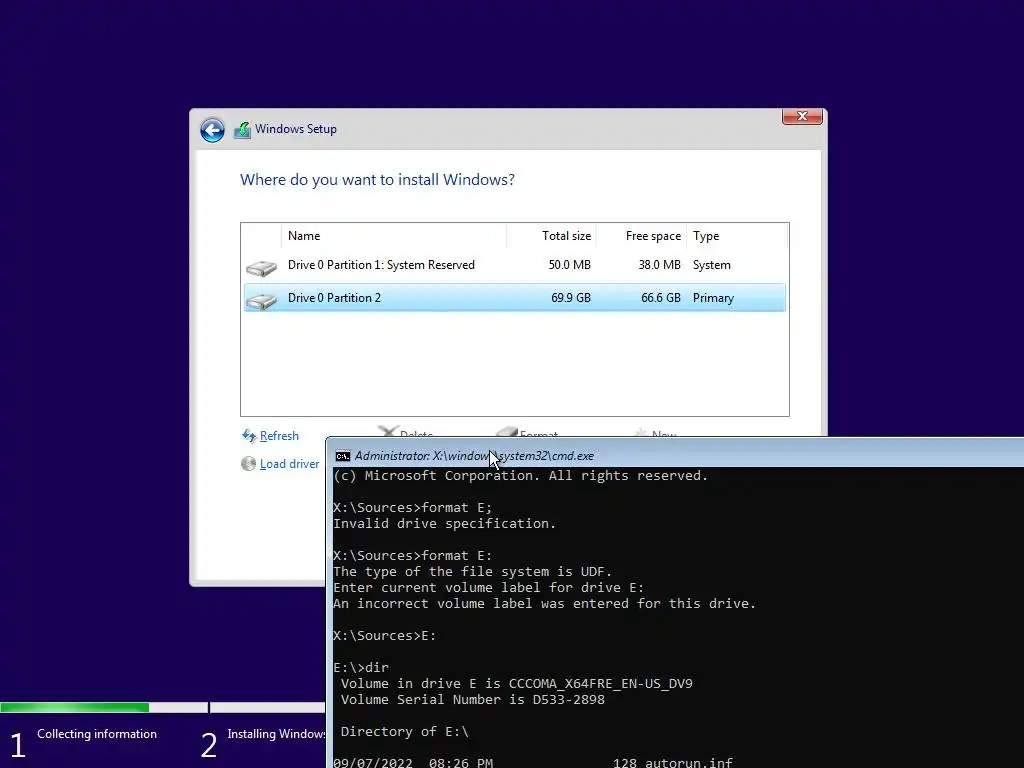The image size is (1024, 768).
Task: Click the Free space column header
Action: coord(641,236)
